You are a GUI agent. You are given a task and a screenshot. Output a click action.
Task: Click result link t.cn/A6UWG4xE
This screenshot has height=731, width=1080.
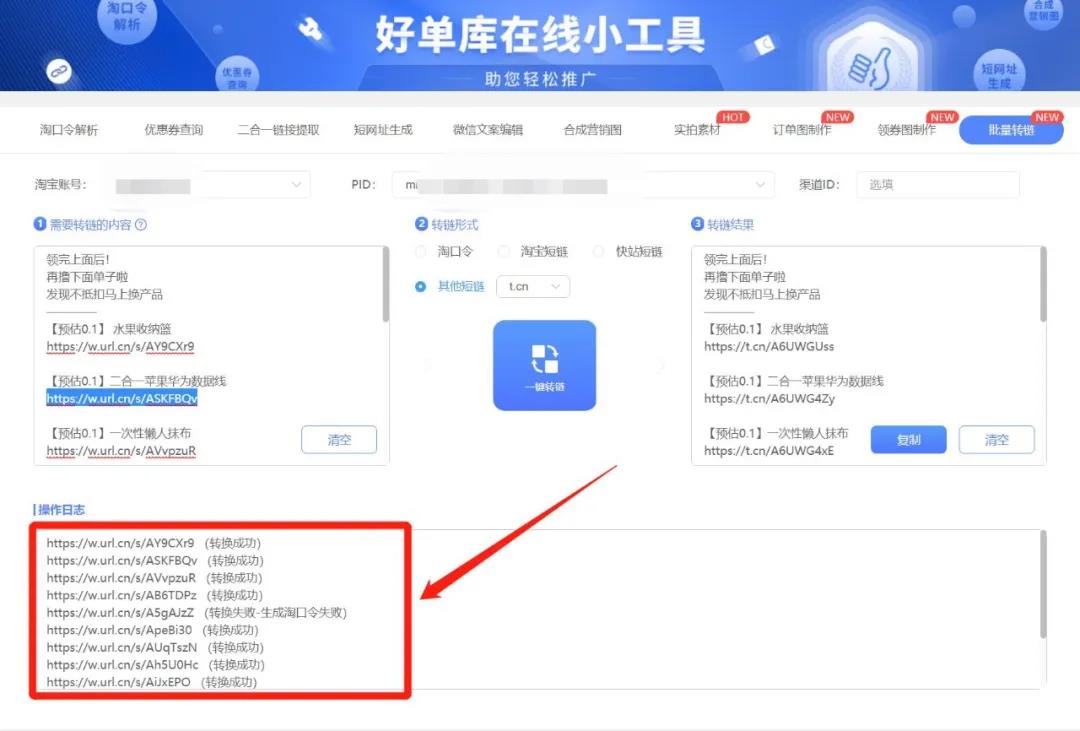point(769,451)
